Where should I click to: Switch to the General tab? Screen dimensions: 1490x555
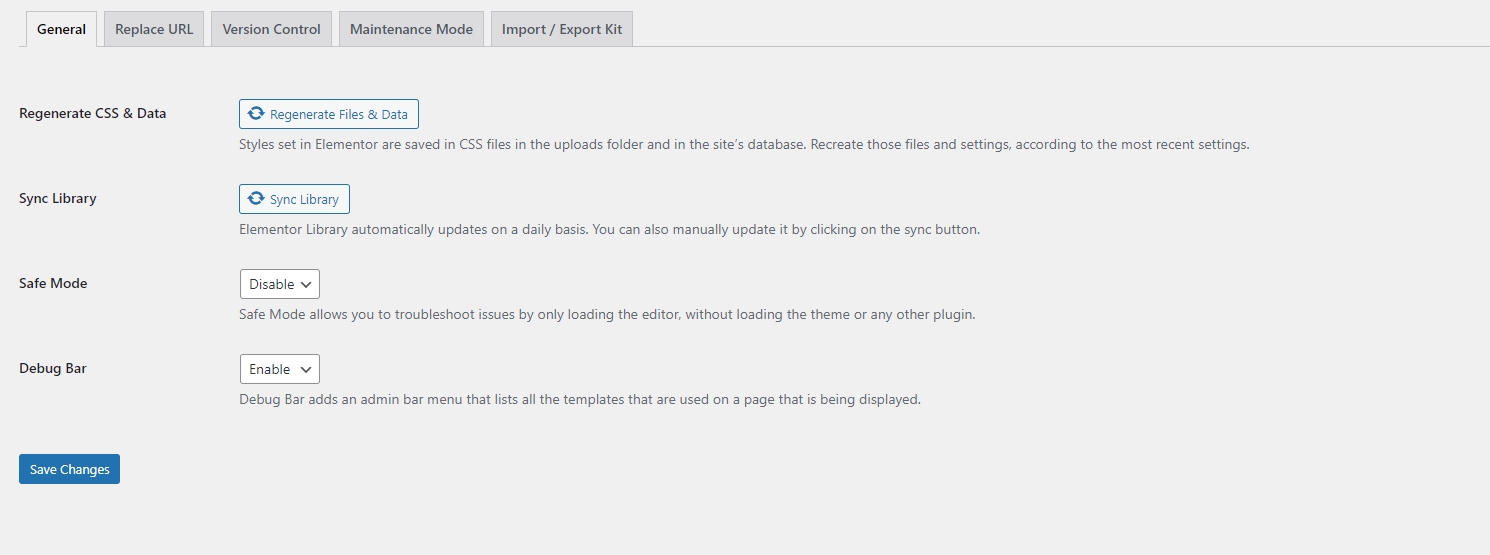[61, 29]
